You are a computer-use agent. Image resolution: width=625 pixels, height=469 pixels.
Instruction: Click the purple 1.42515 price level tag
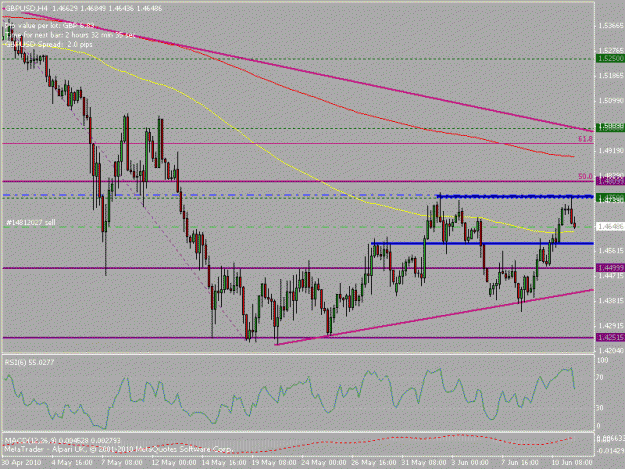(x=610, y=338)
